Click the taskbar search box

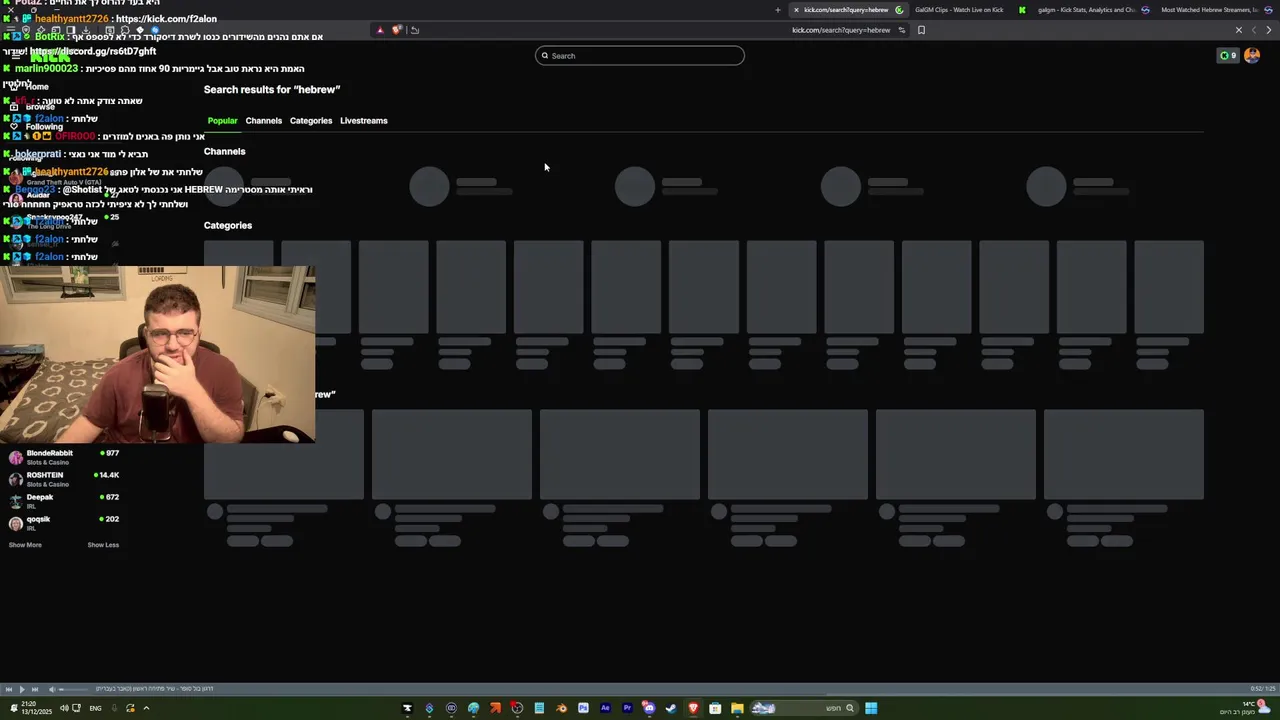tap(805, 708)
